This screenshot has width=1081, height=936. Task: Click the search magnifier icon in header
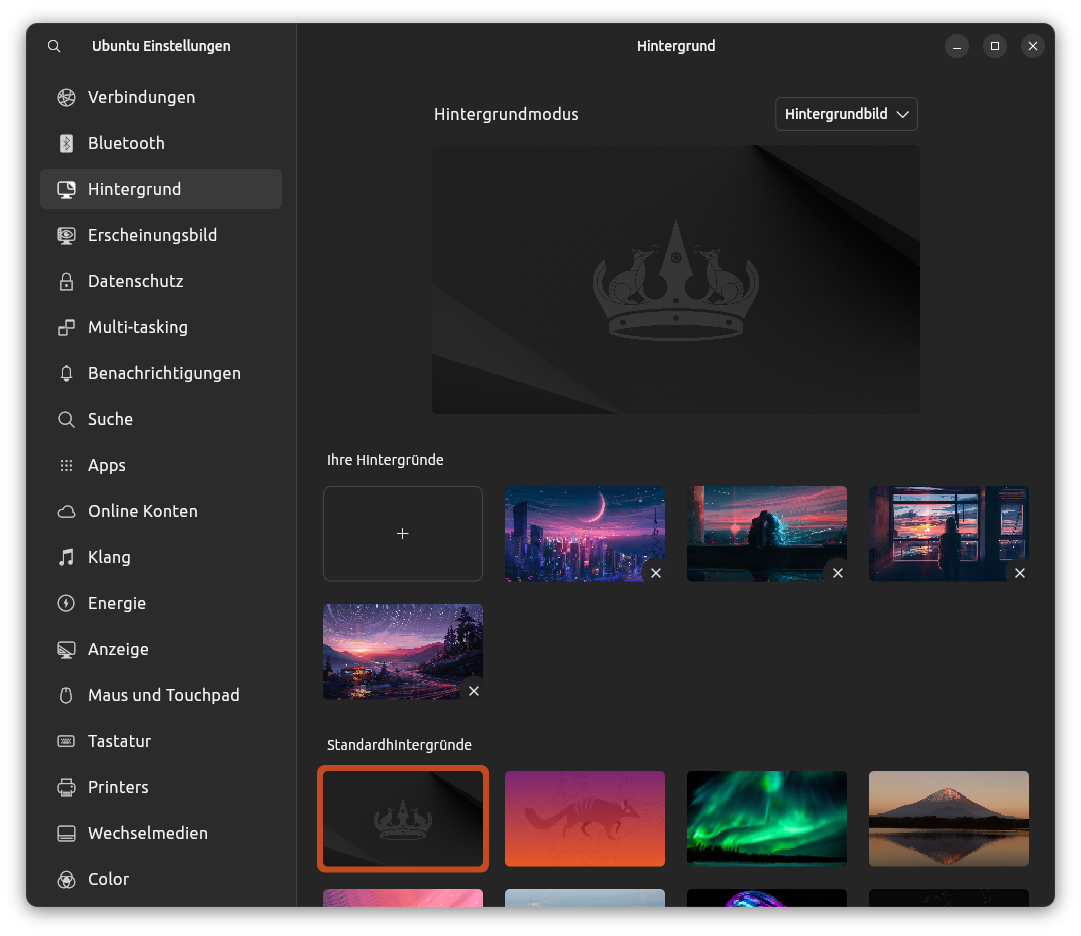click(x=54, y=46)
